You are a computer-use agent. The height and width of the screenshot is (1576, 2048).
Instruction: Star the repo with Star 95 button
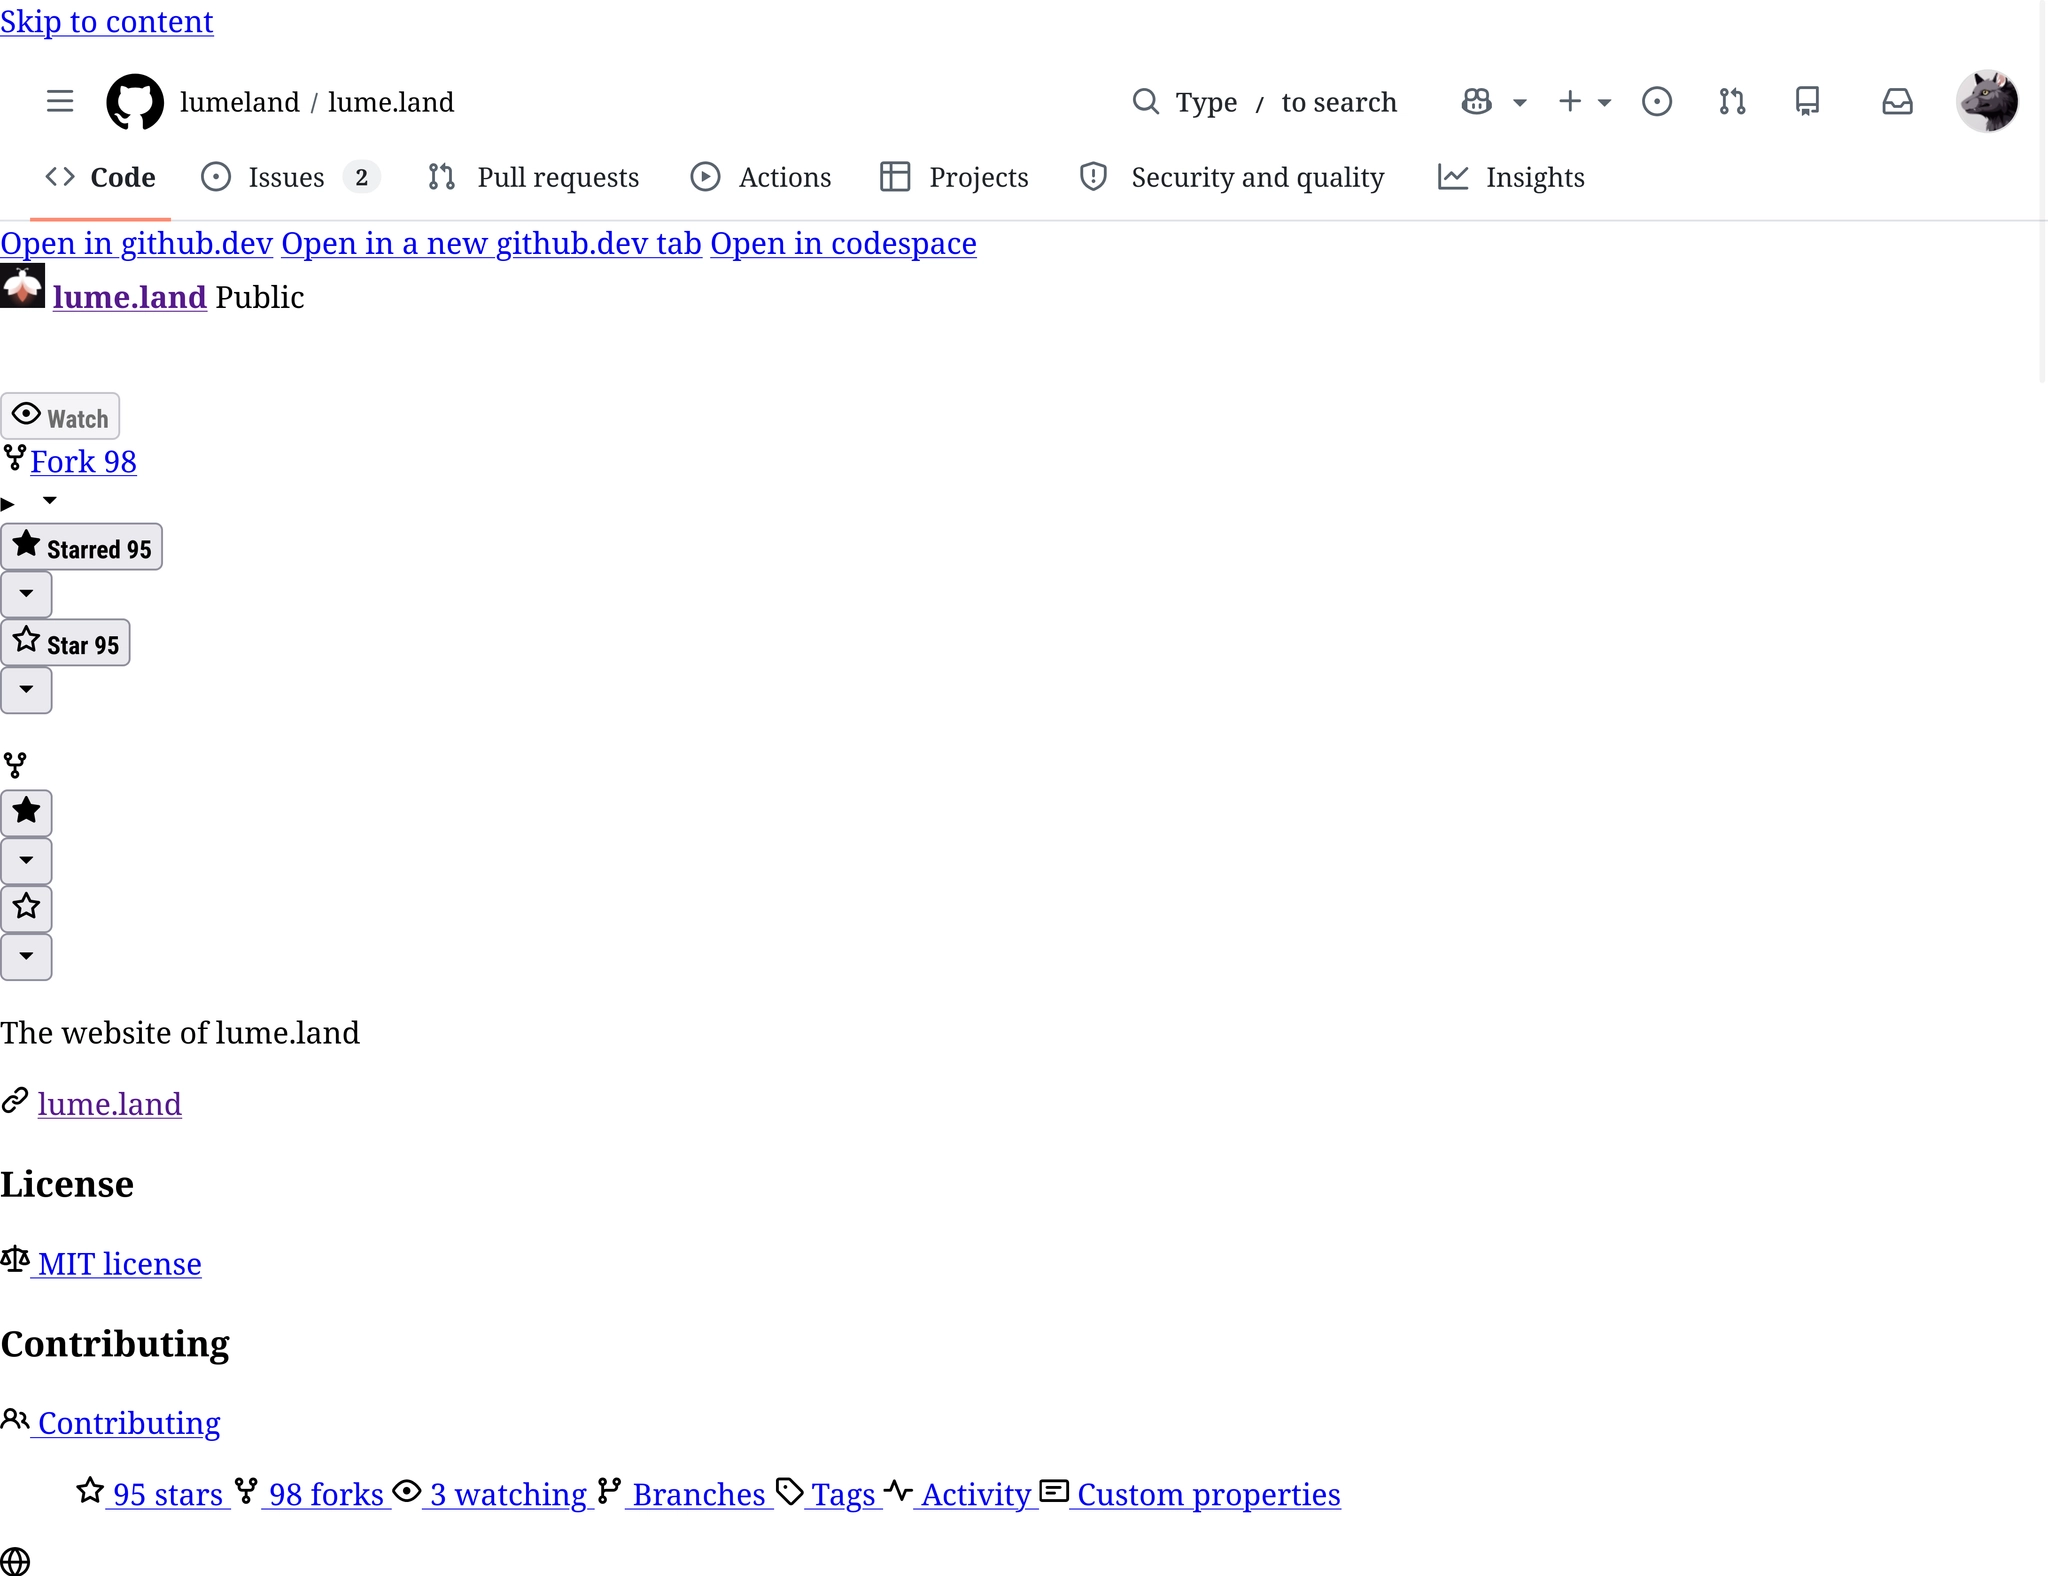pyautogui.click(x=66, y=643)
